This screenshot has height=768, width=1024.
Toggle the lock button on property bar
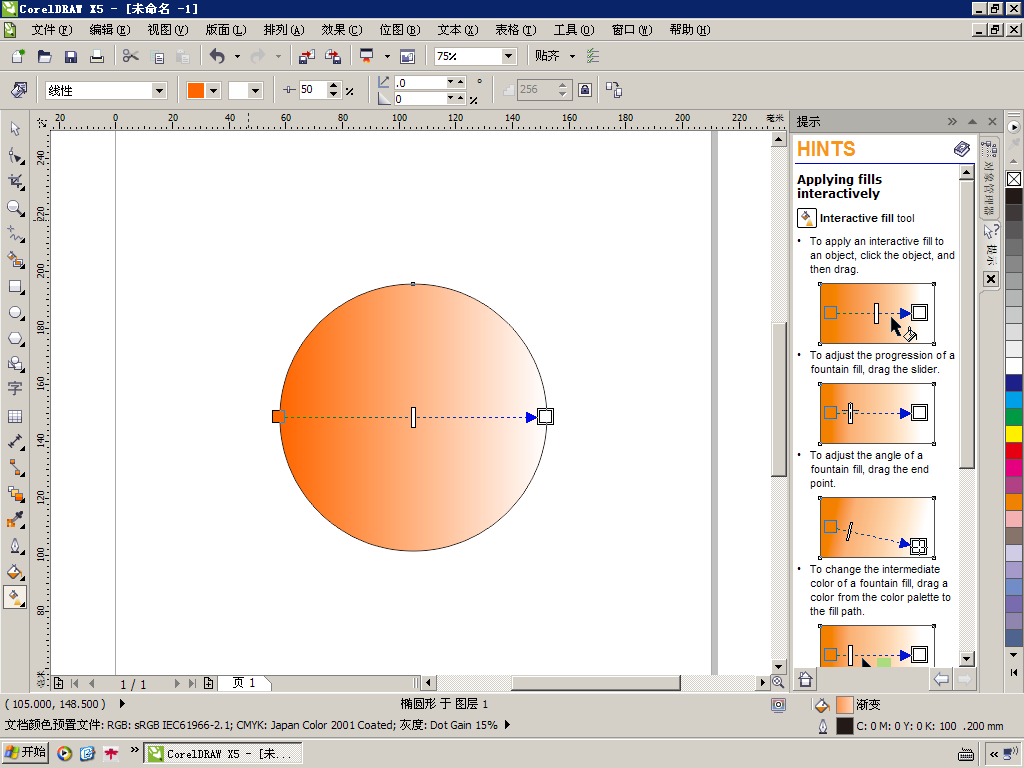(585, 90)
